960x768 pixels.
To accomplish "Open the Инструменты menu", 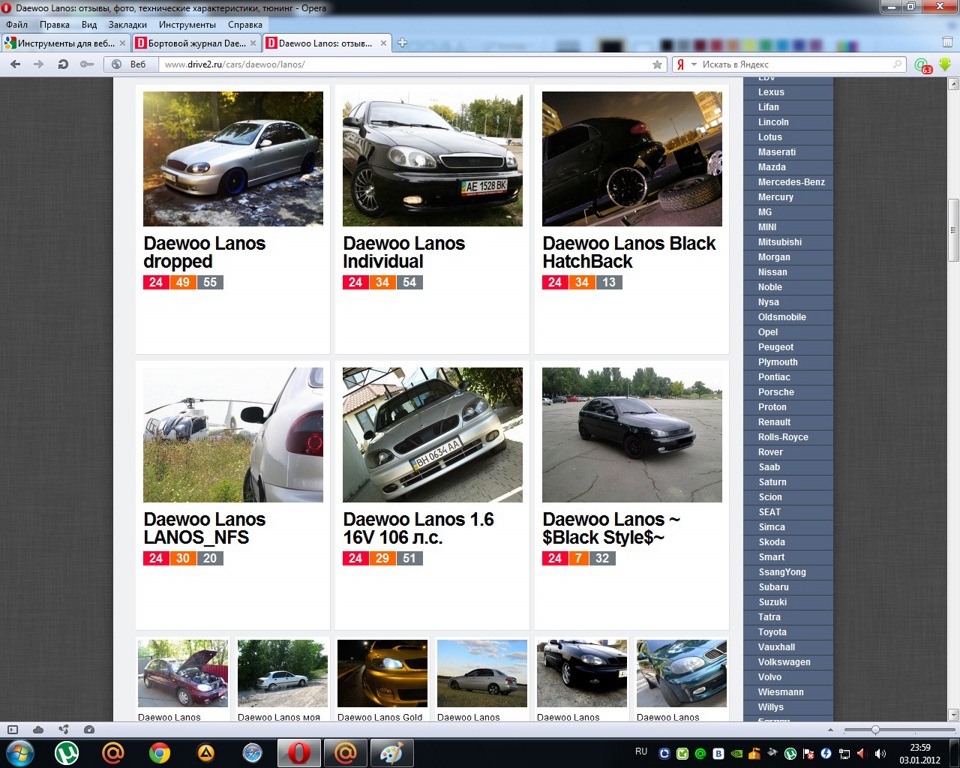I will (187, 24).
